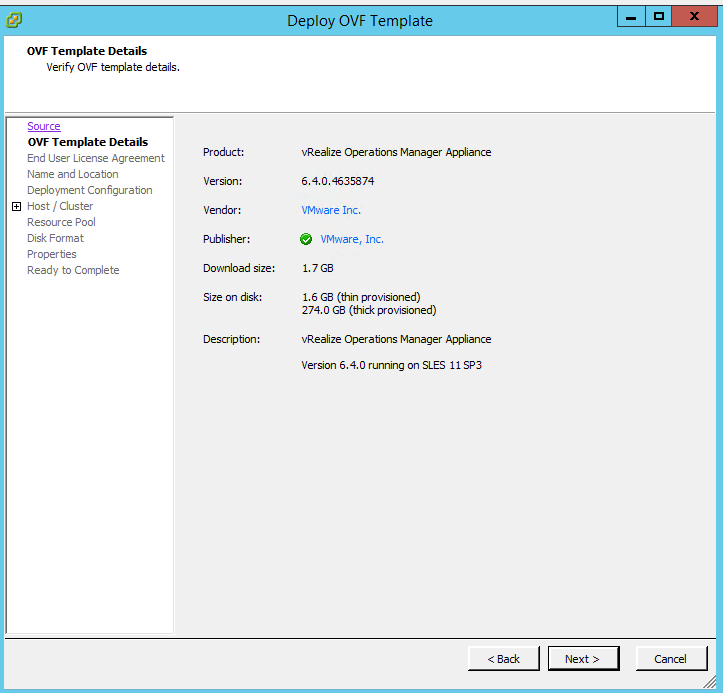Select OVF Template Details step

(x=87, y=142)
